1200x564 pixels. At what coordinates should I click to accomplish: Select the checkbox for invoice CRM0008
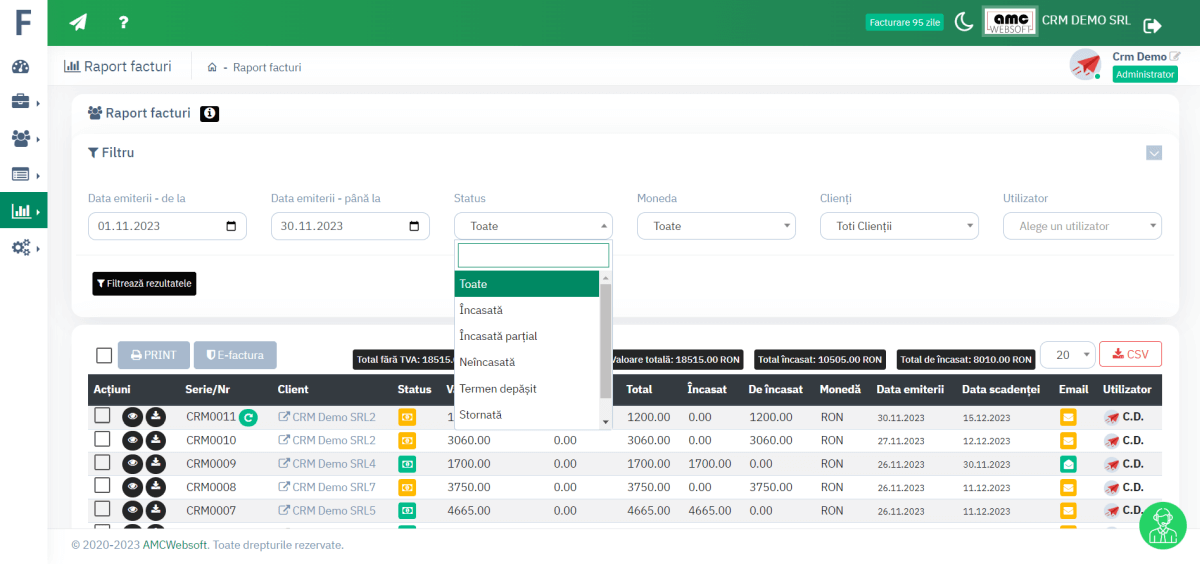(x=102, y=486)
